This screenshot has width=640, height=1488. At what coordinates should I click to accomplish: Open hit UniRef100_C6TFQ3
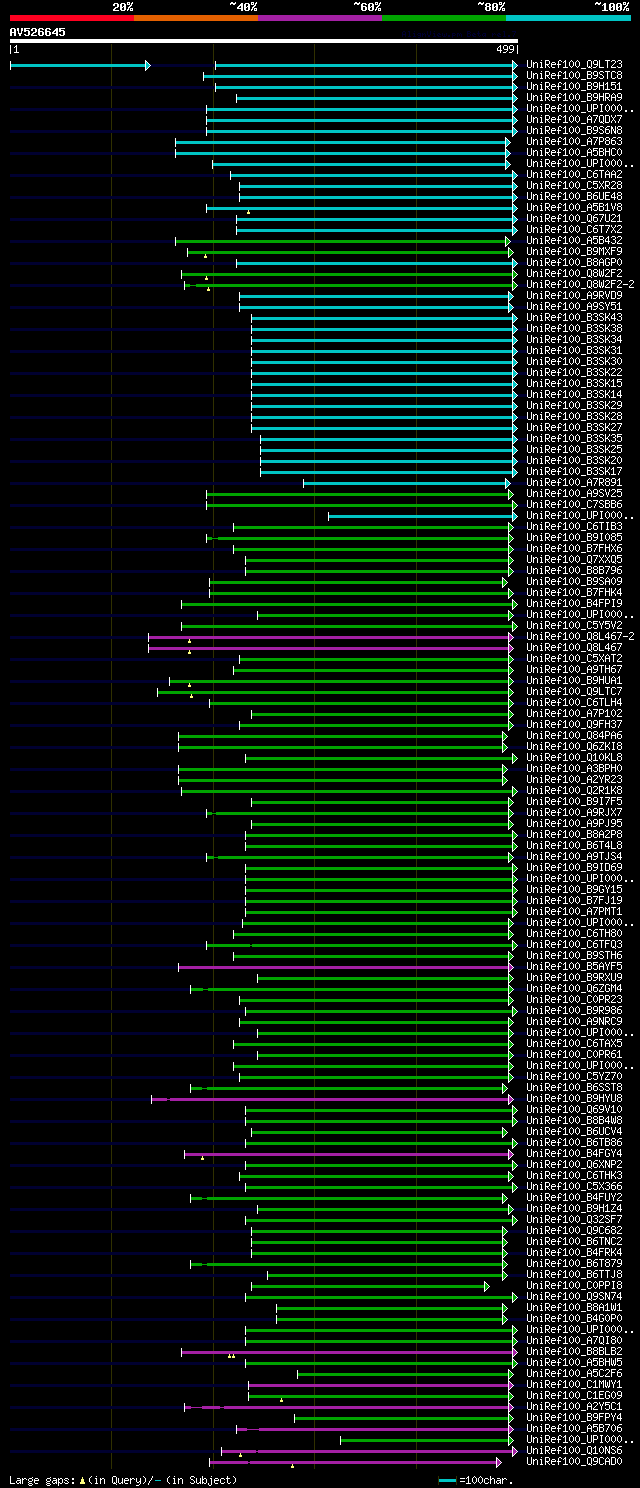(x=574, y=945)
